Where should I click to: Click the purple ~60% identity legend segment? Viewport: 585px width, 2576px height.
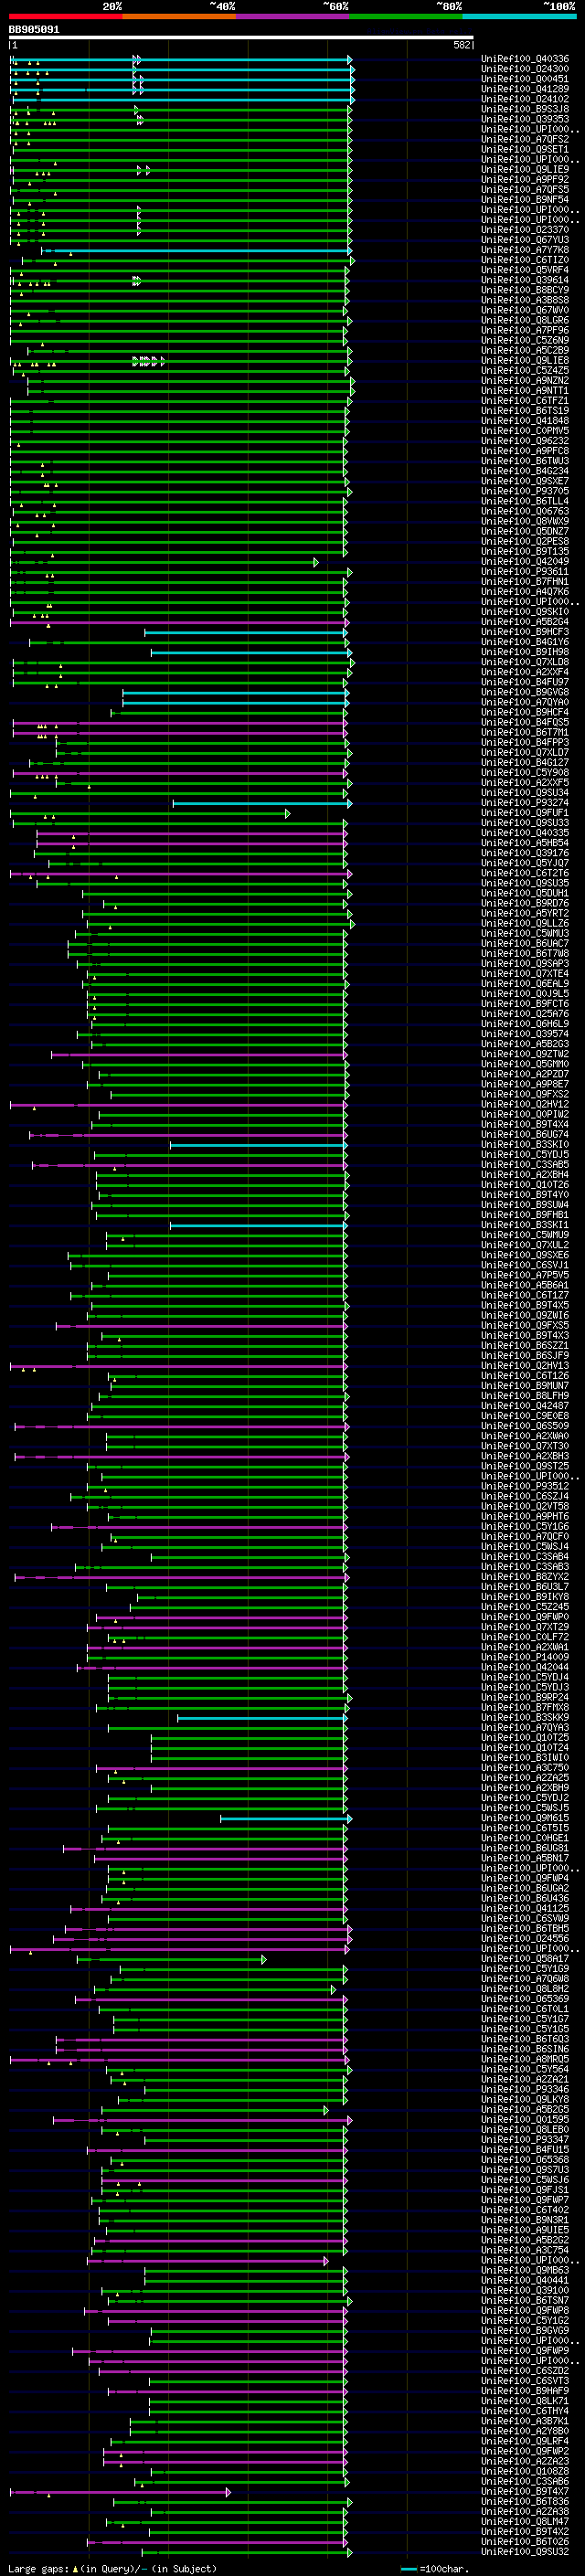(293, 16)
